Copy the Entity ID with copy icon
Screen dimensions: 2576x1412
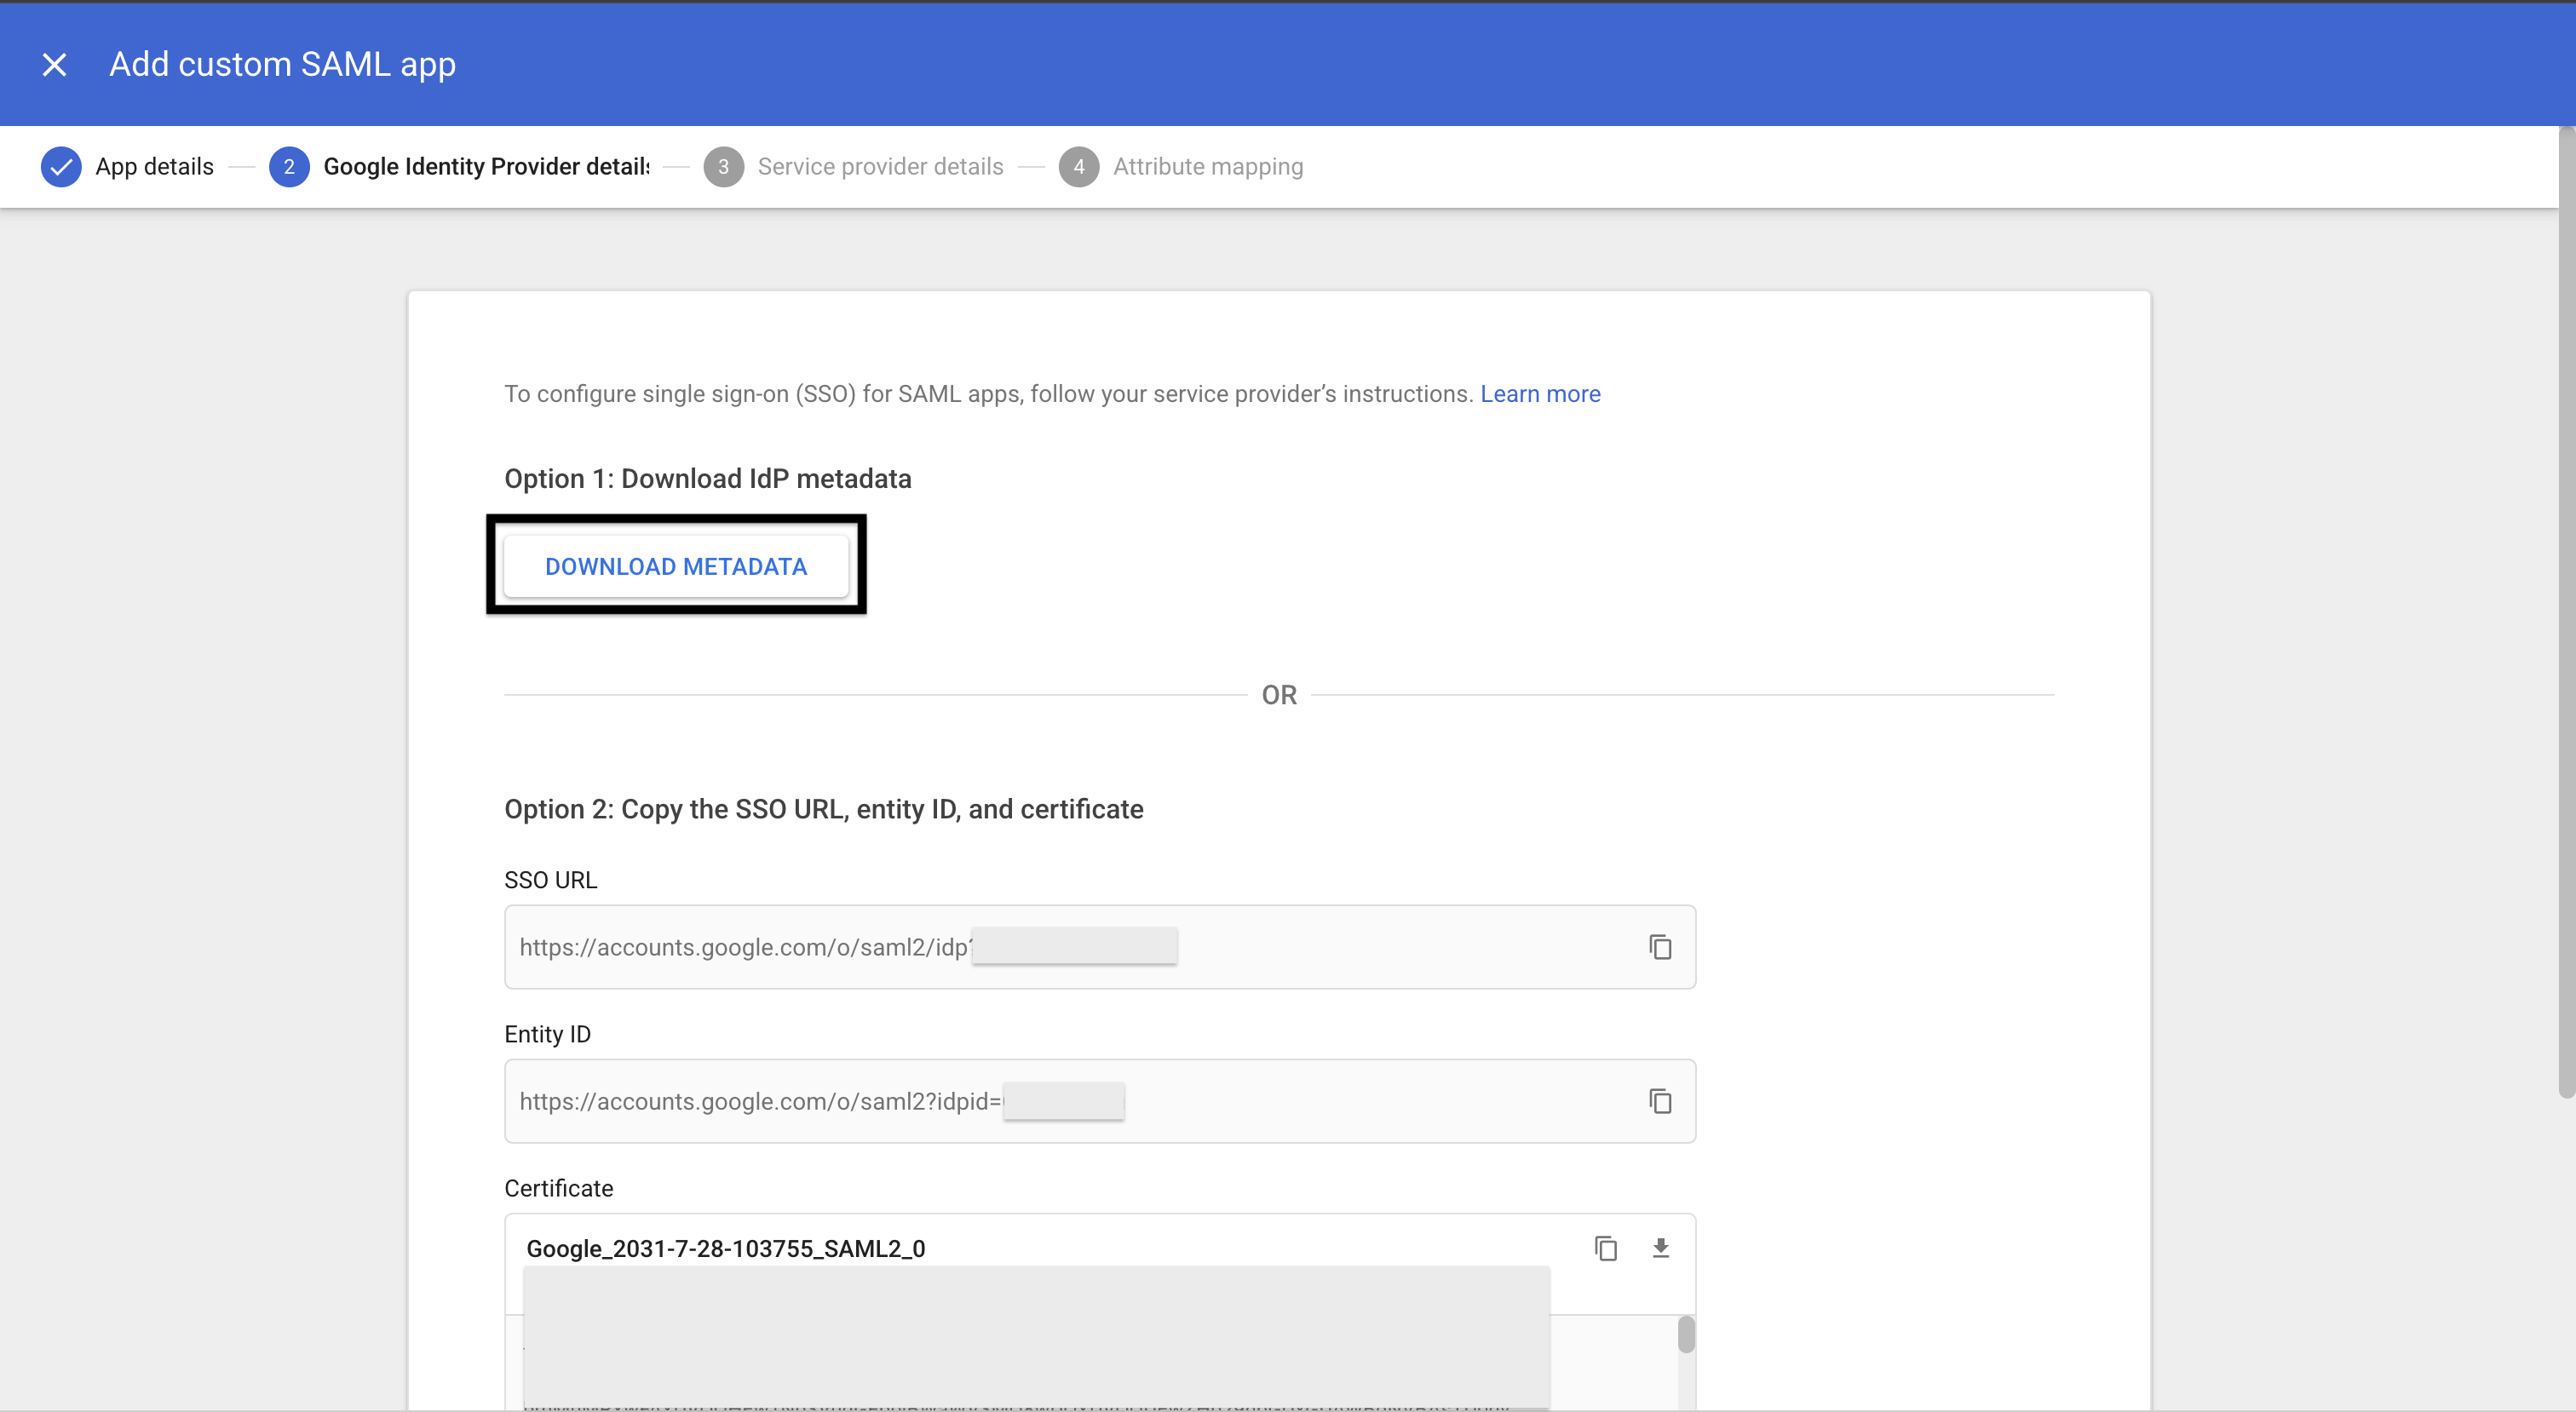(x=1660, y=1101)
